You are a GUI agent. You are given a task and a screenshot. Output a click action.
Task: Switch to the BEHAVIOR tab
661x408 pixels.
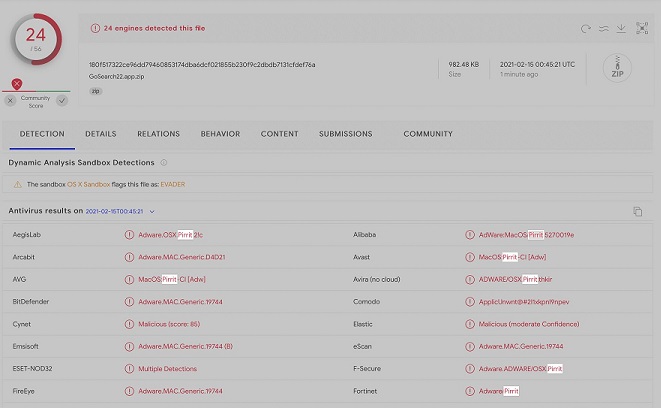(x=220, y=134)
